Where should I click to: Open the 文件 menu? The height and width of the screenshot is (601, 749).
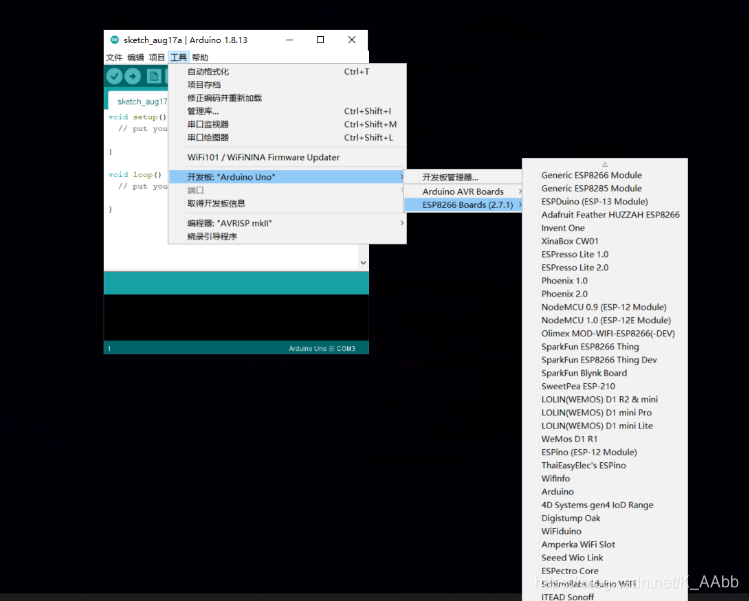click(114, 57)
